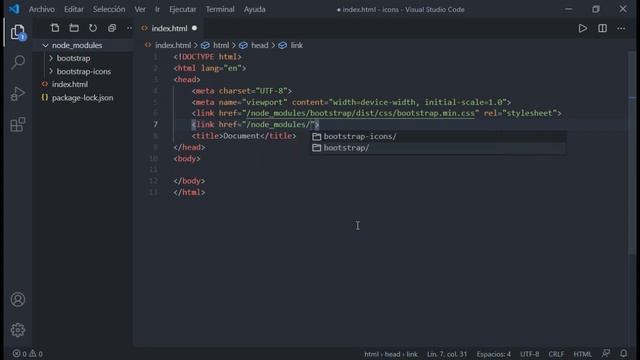The height and width of the screenshot is (360, 640).
Task: Change line ending via CRLF
Action: [556, 354]
